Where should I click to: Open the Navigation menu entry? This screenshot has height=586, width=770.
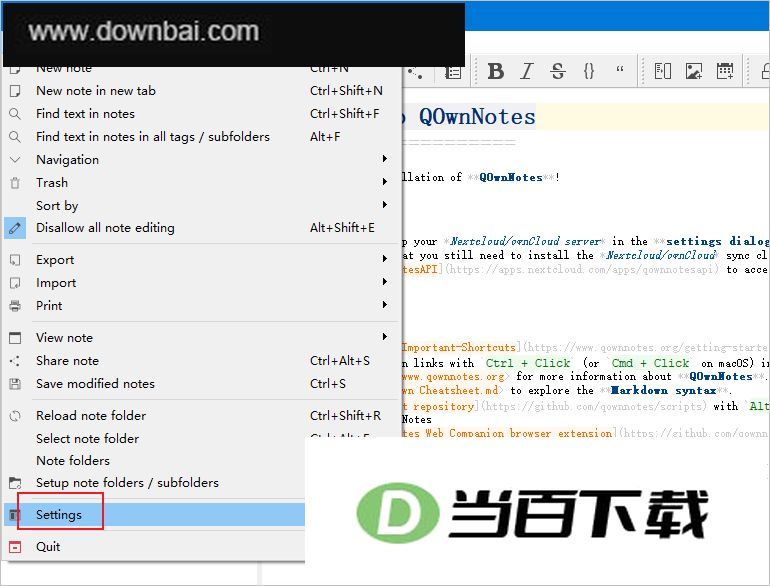[x=203, y=160]
